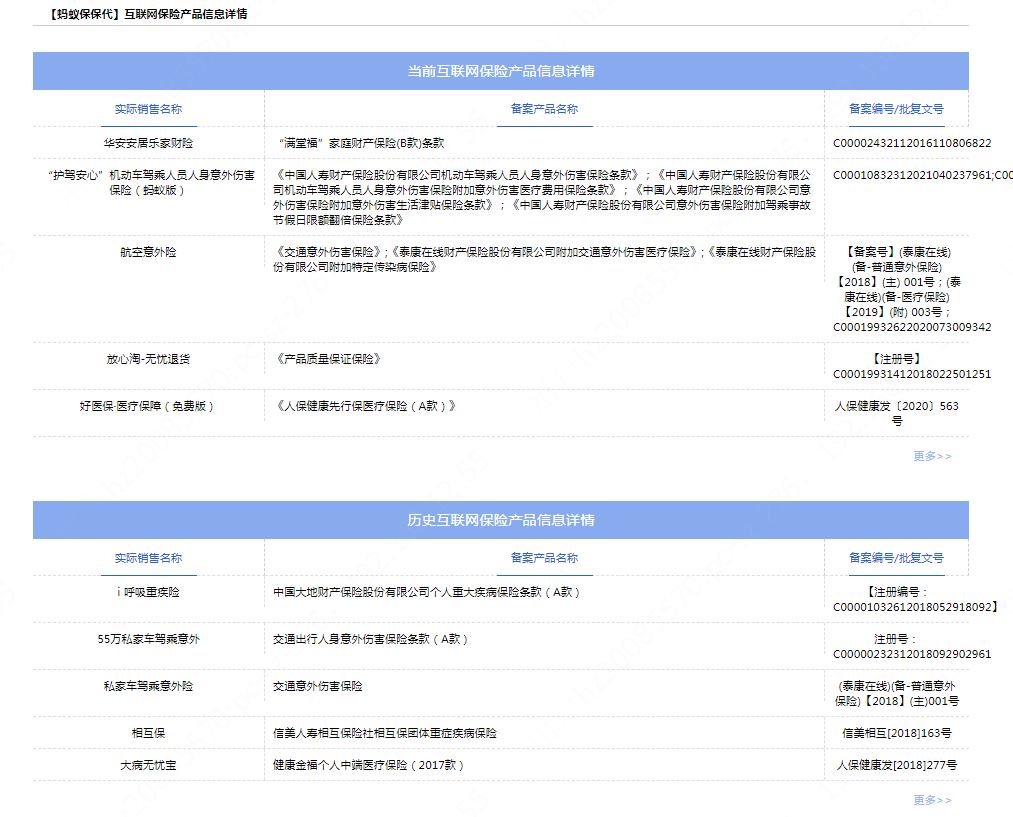The image size is (1013, 817).
Task: Click 健康金福个人中端医疗保险（2017款） cell
Action: (368, 765)
